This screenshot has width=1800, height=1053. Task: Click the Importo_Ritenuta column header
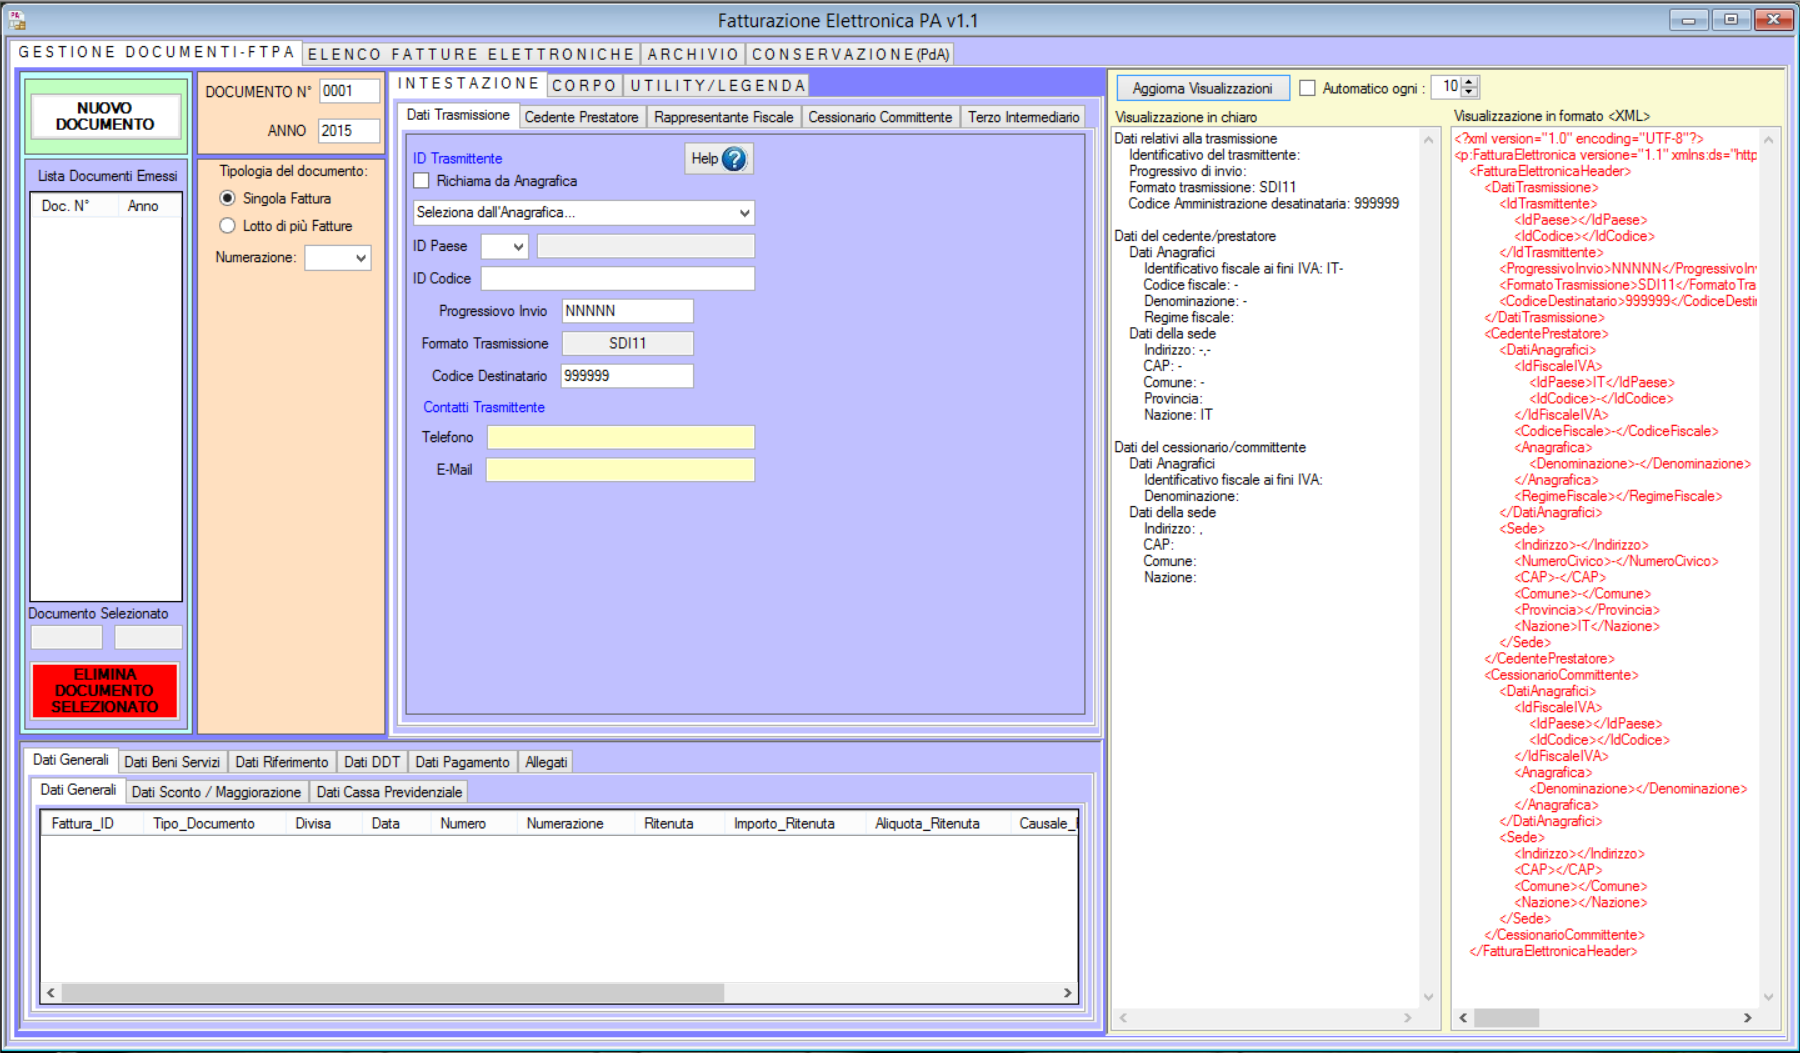tap(784, 824)
